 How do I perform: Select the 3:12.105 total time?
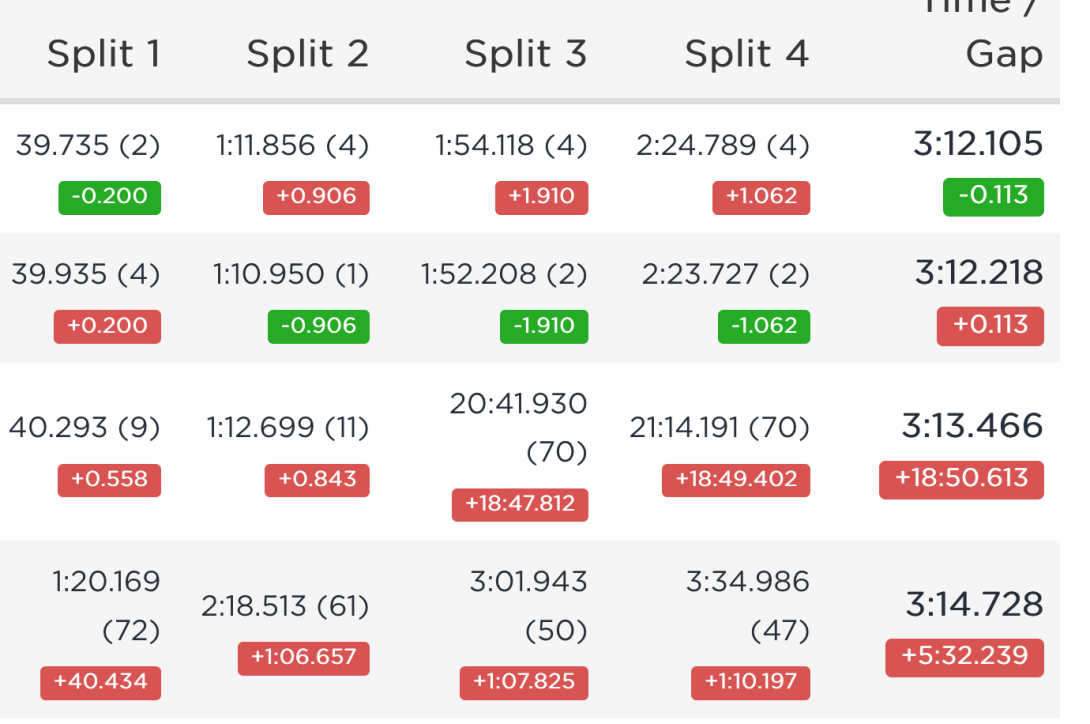pyautogui.click(x=978, y=144)
